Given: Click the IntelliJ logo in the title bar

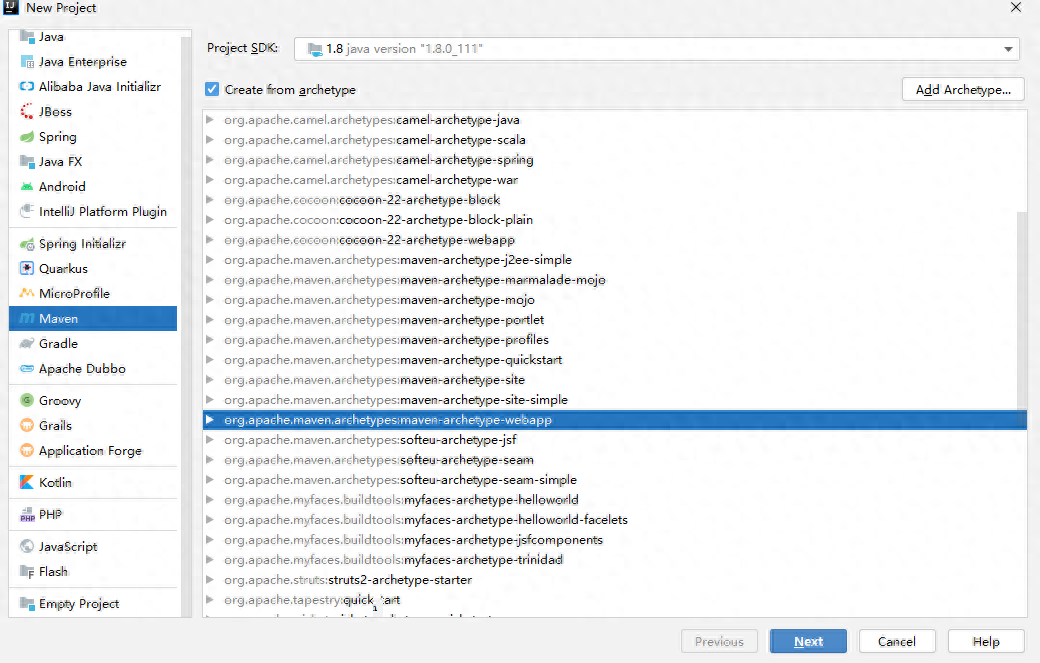Looking at the screenshot, I should point(11,7).
